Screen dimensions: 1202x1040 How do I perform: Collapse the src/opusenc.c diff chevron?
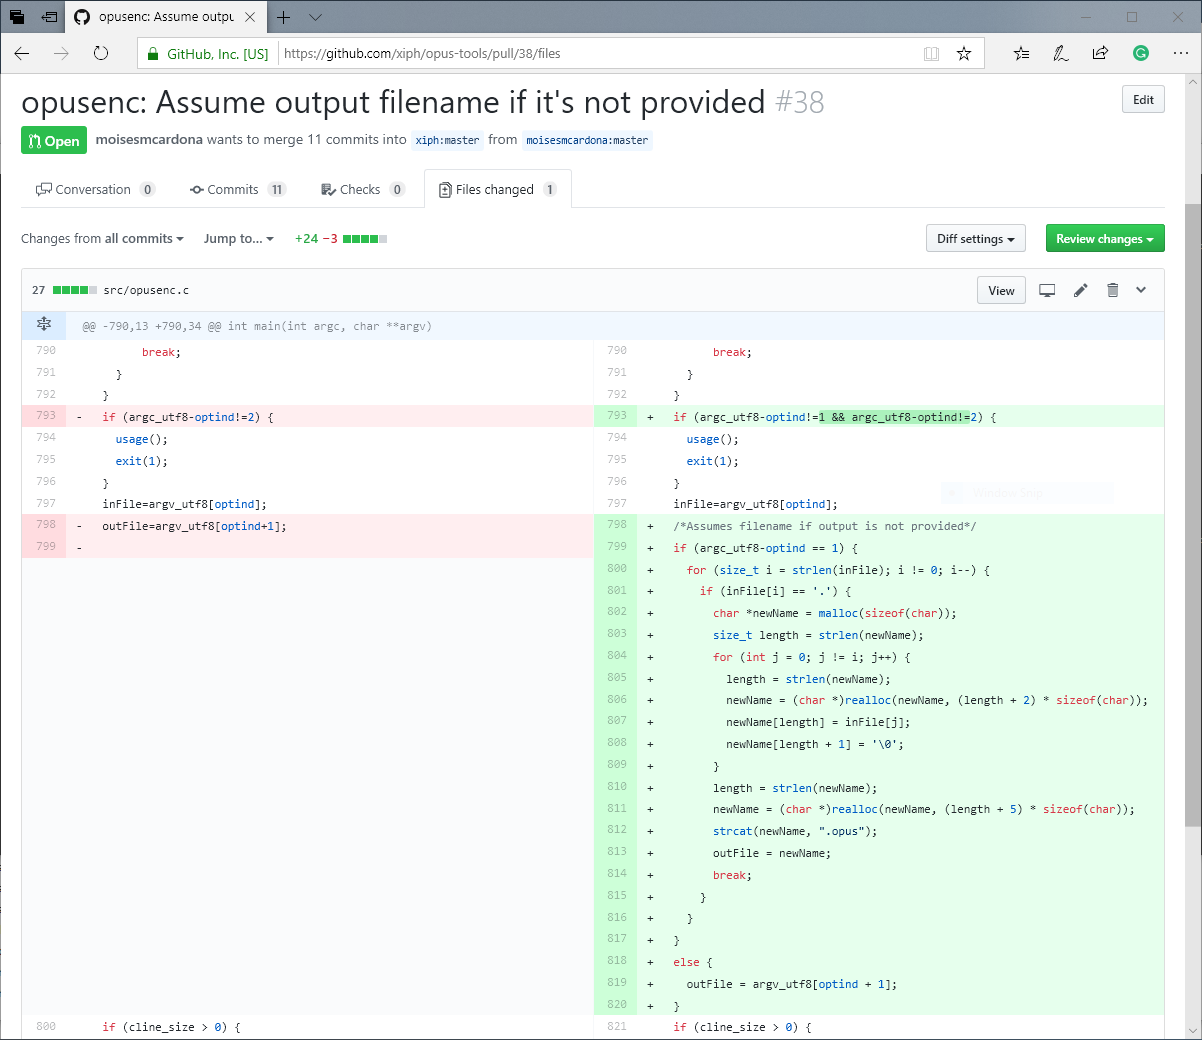[x=1141, y=290]
